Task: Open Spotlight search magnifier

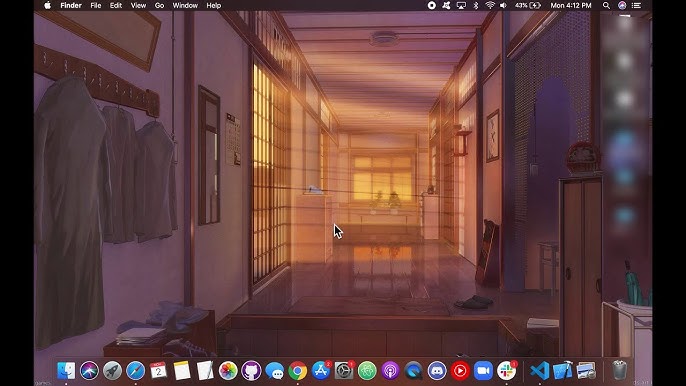Action: point(606,5)
